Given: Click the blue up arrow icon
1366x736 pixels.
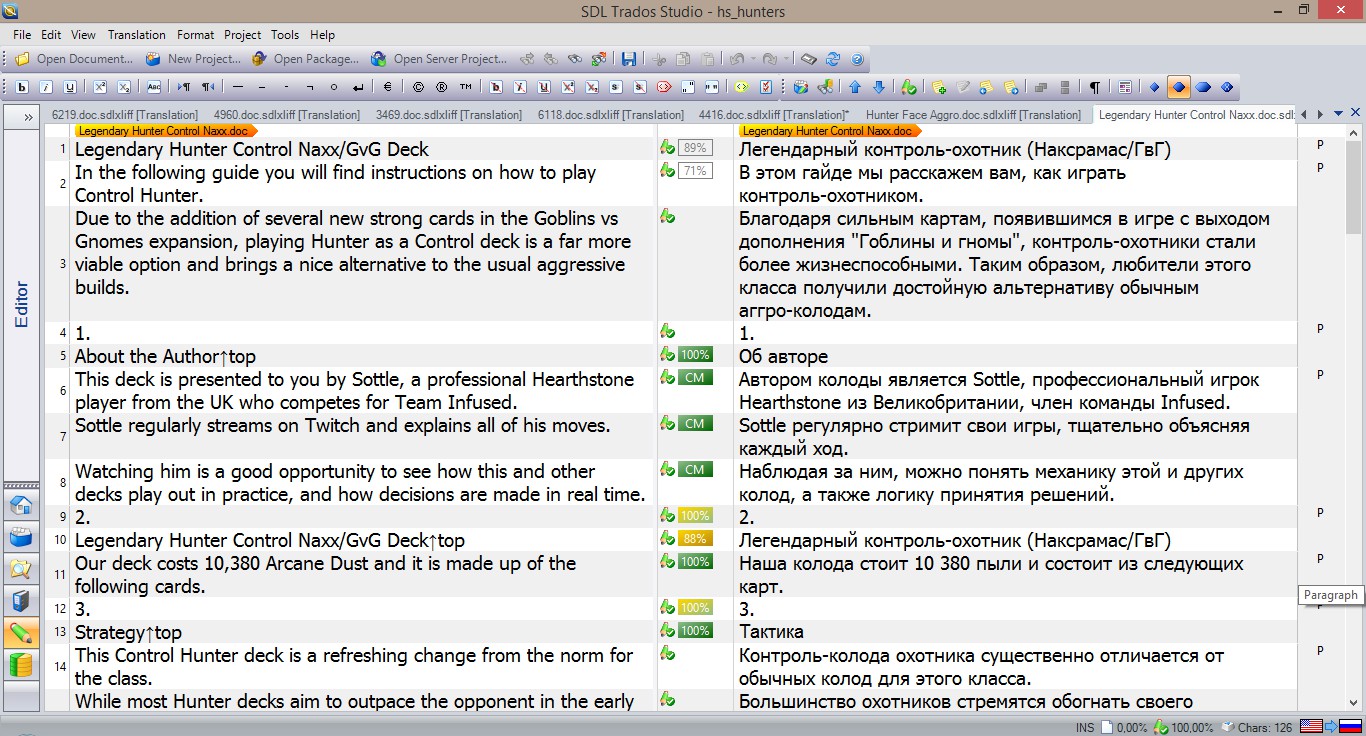Looking at the screenshot, I should point(855,87).
